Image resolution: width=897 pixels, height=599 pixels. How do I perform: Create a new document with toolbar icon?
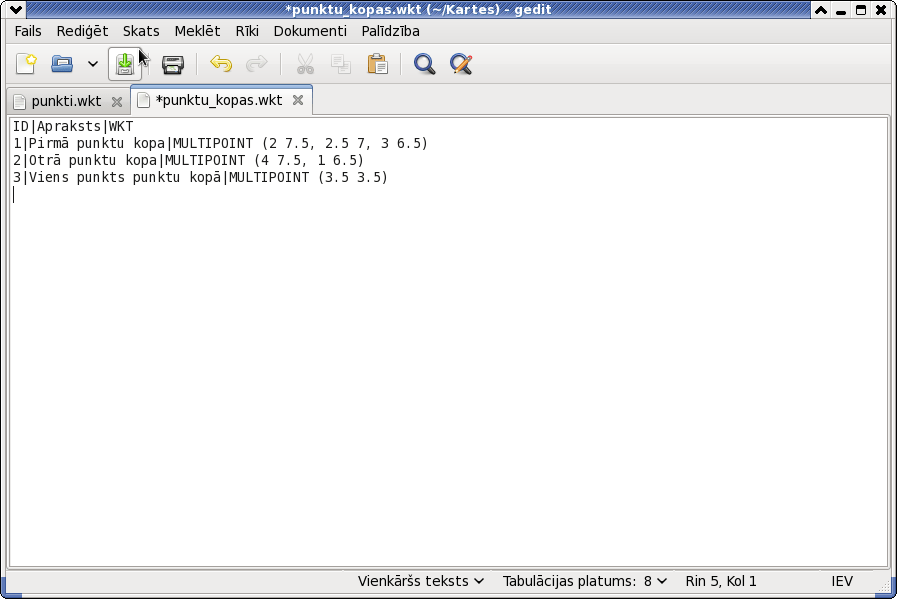click(x=26, y=64)
